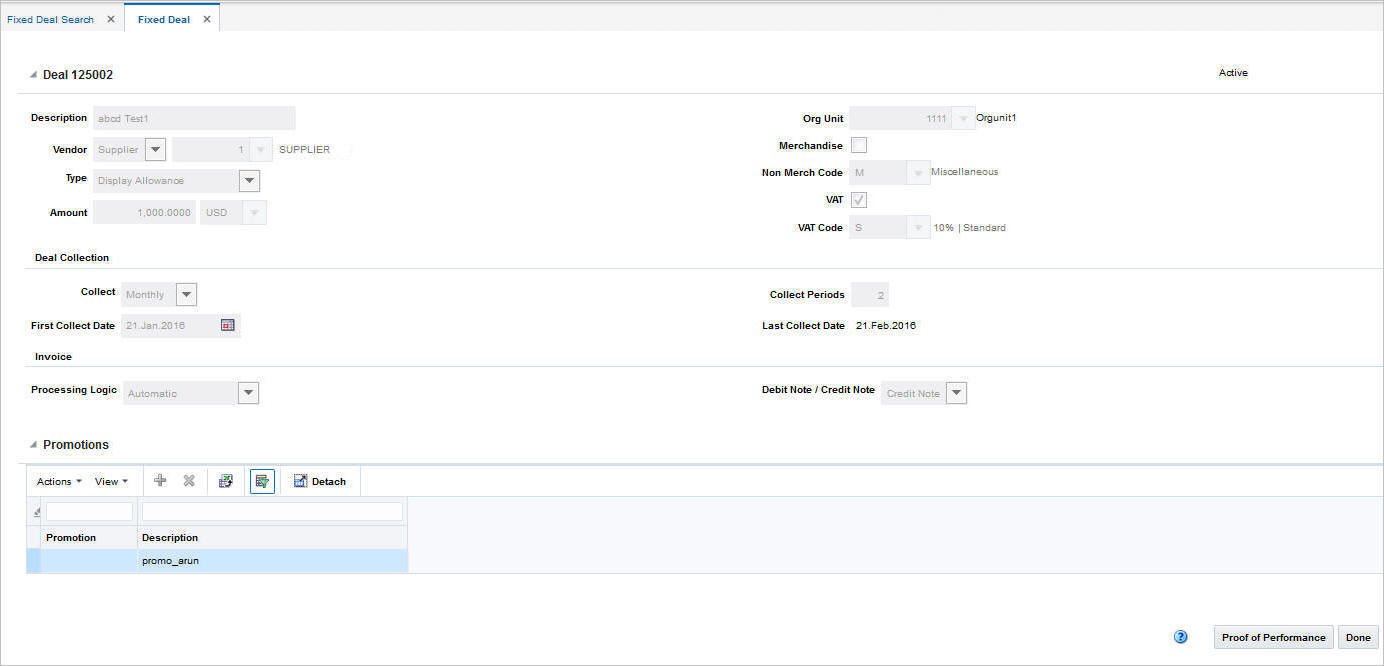Open the Debit Note / Credit Note dropdown

[x=956, y=392]
